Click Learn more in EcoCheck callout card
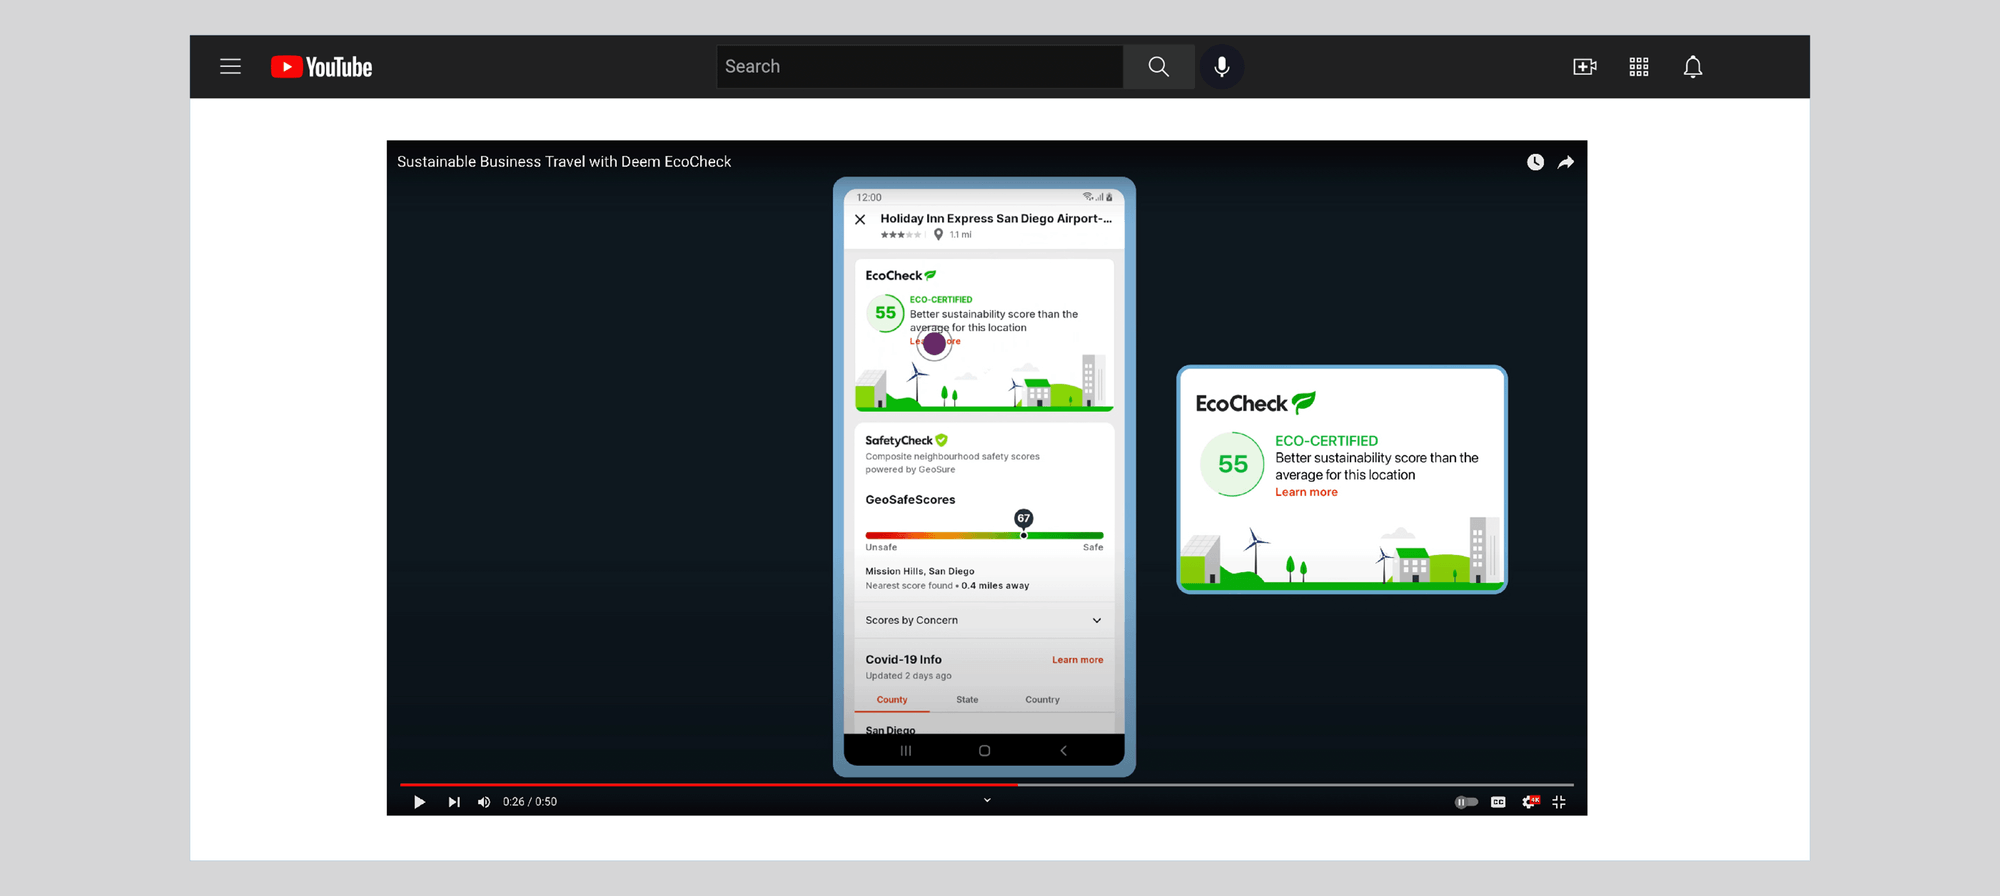 point(1306,492)
